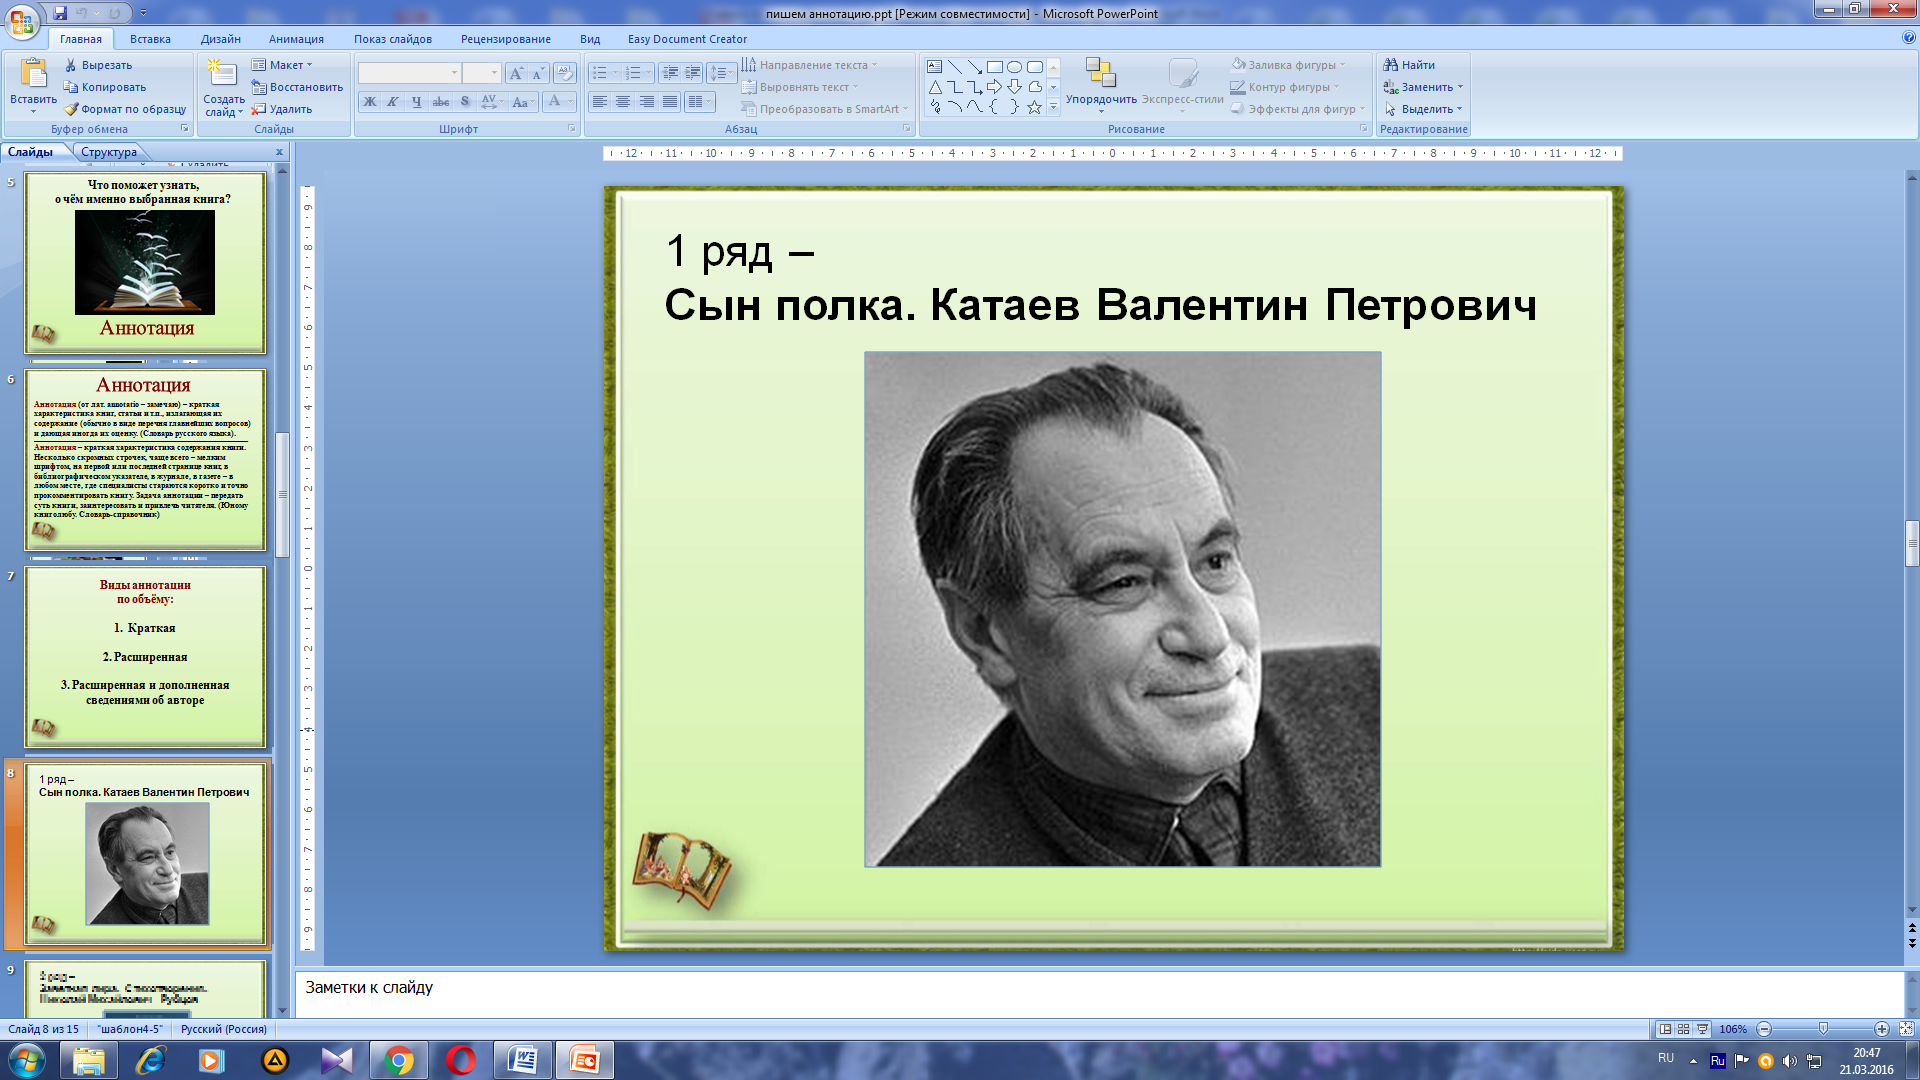Click the Delete slide (Удалить) command
The image size is (1920, 1080).
pos(282,109)
